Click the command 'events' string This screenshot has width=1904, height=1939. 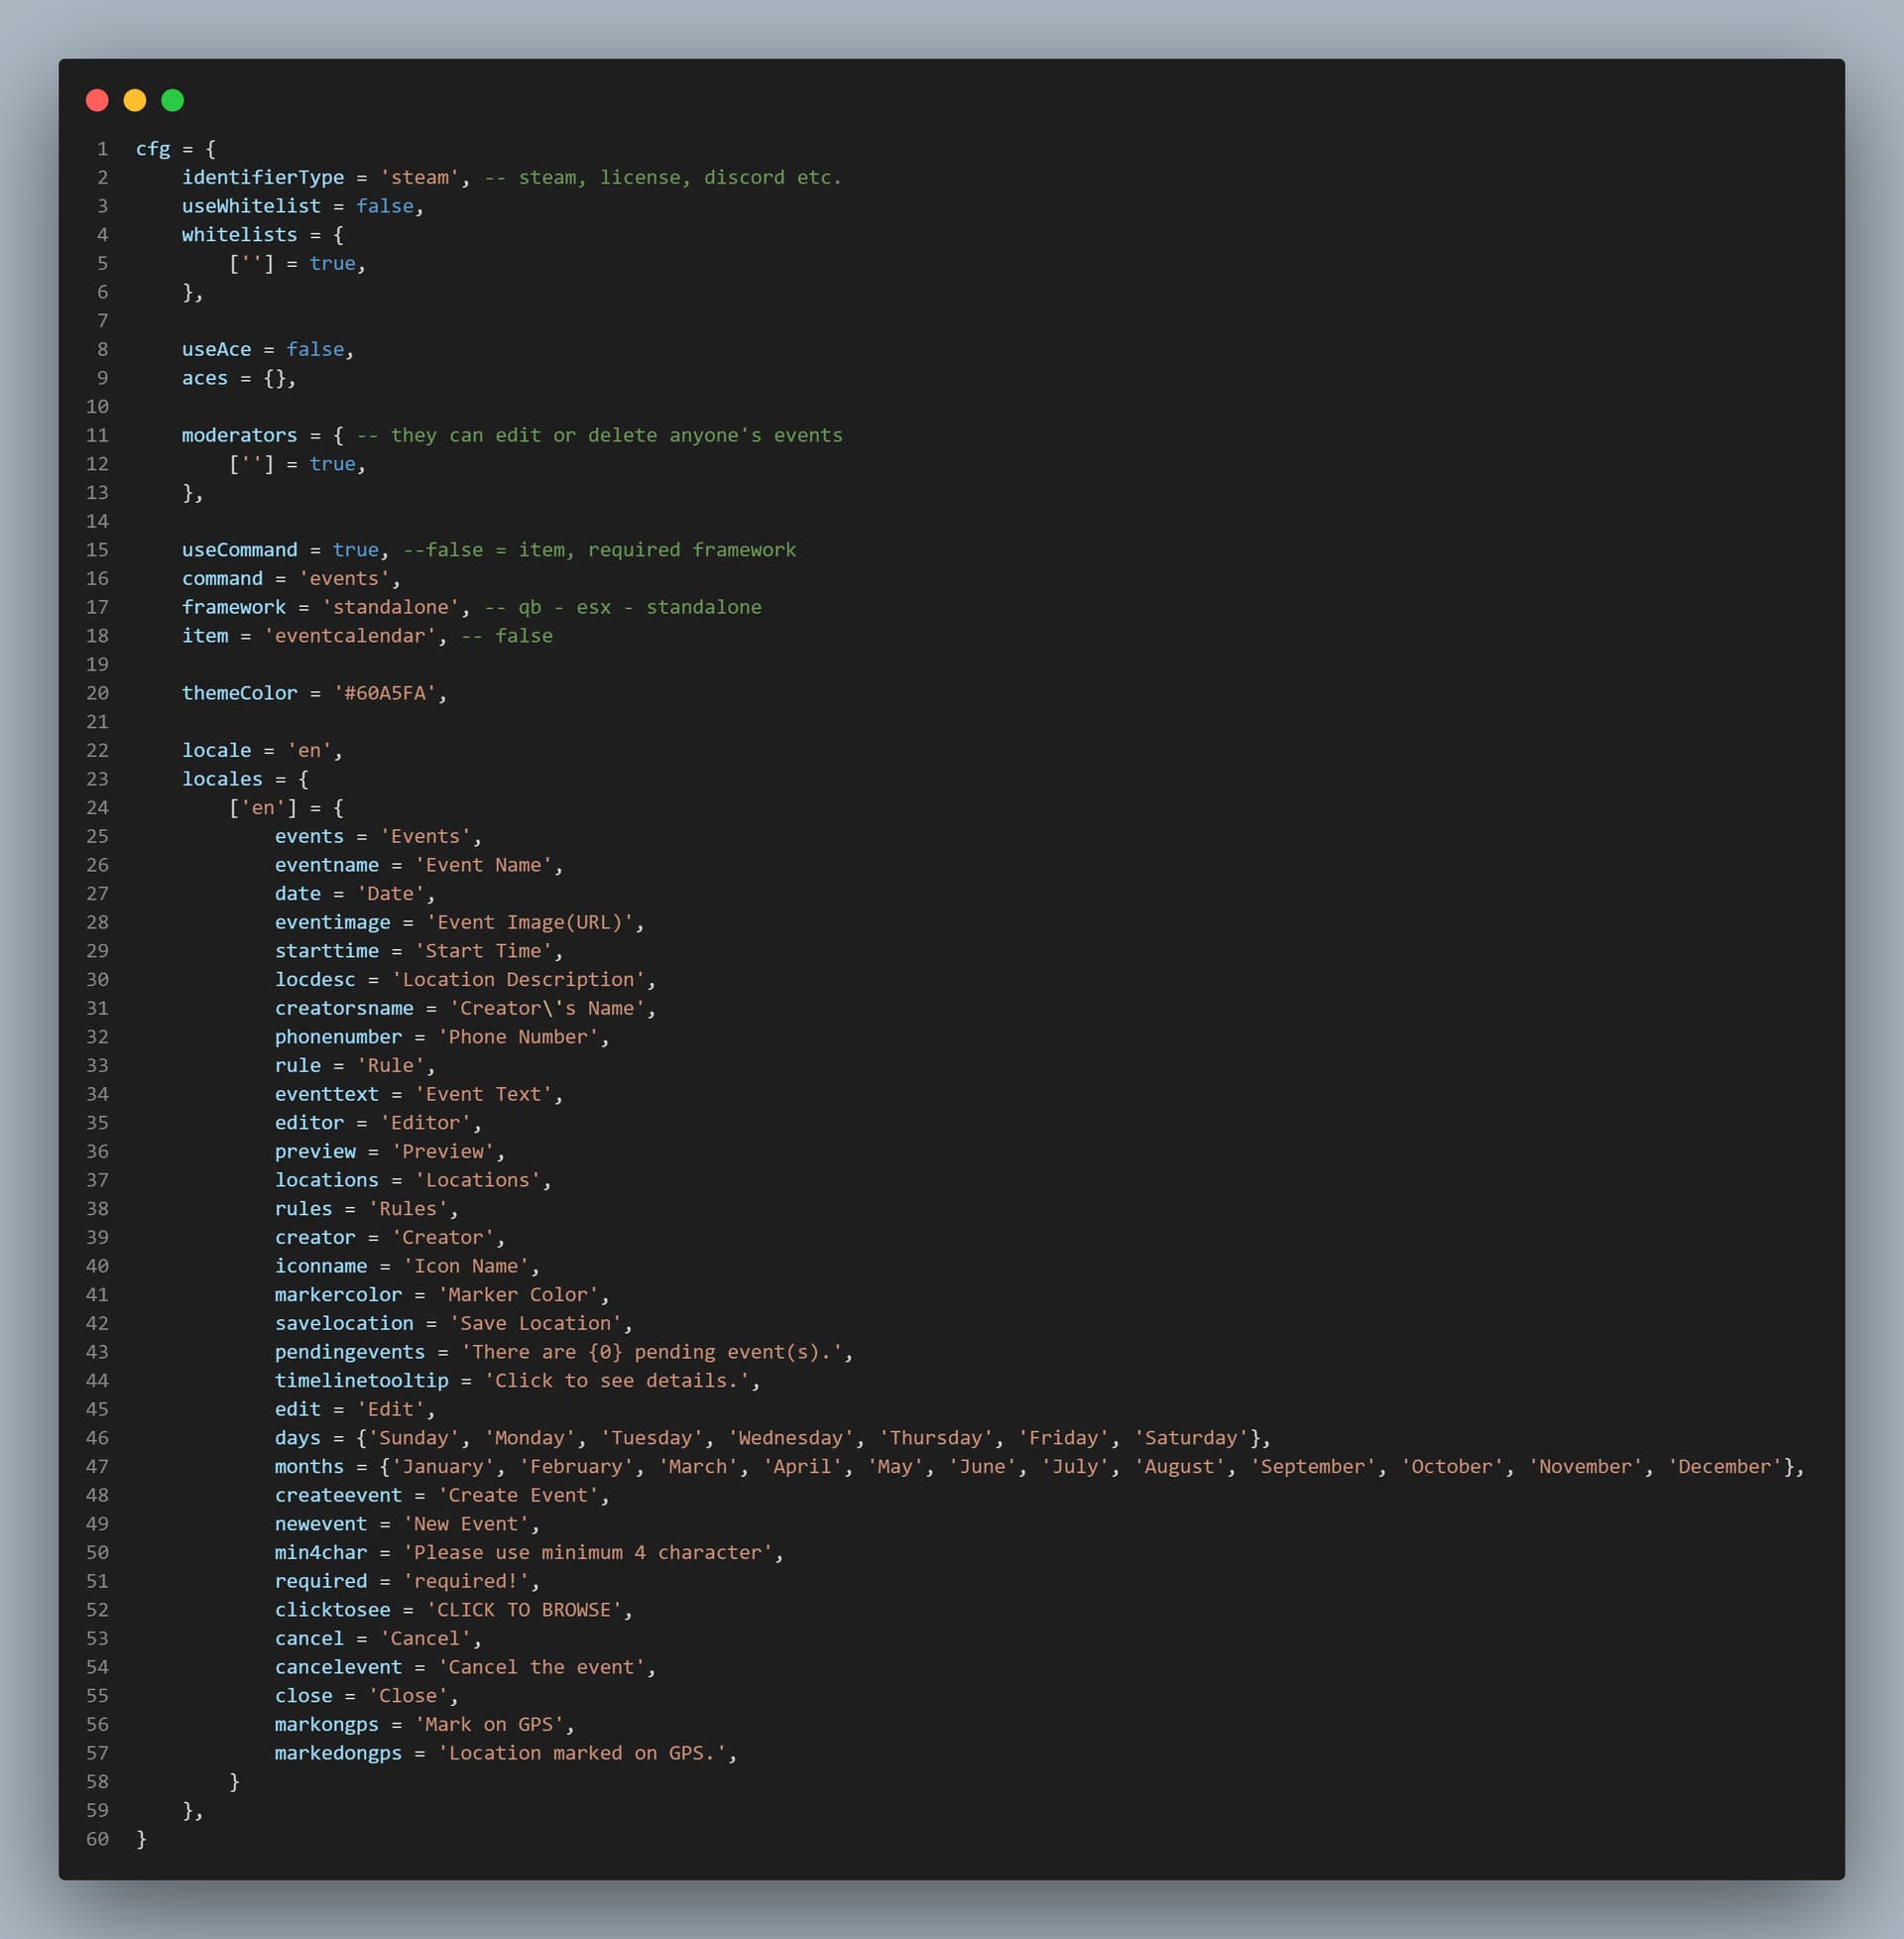point(344,579)
